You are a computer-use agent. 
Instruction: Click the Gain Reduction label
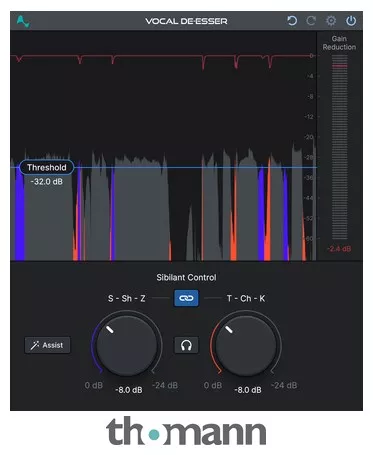pos(339,43)
